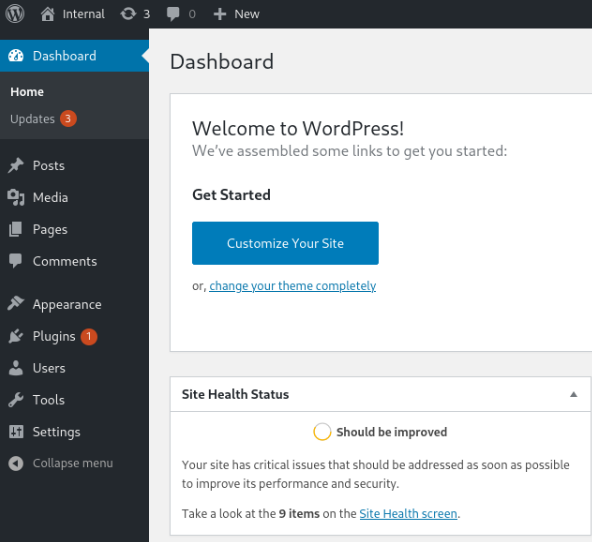Click Customize Your Site button
The width and height of the screenshot is (592, 542).
pyautogui.click(x=285, y=243)
